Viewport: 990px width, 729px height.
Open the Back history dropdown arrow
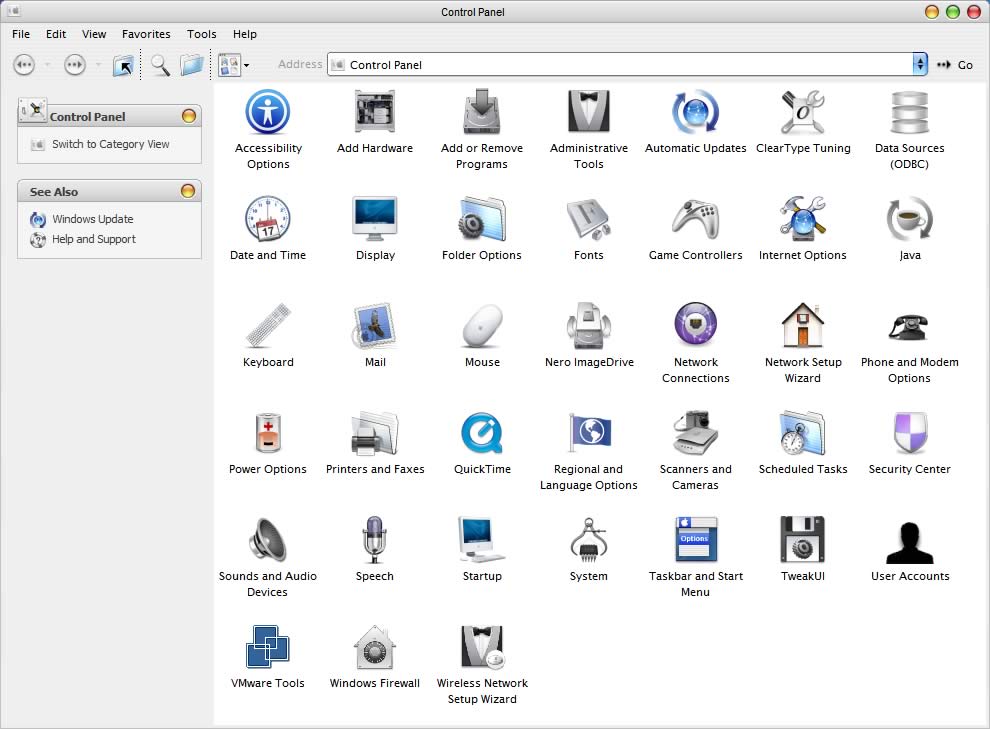(x=47, y=64)
